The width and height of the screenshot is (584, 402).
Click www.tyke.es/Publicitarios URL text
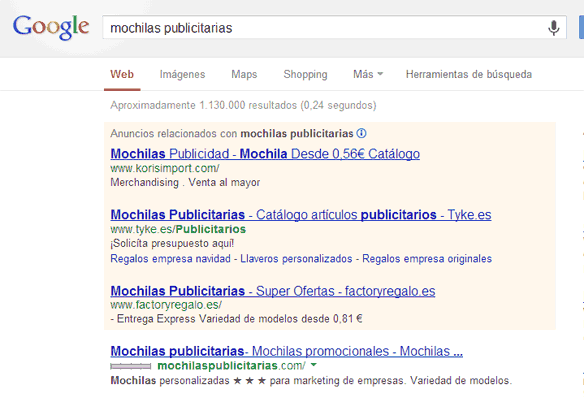click(x=178, y=229)
